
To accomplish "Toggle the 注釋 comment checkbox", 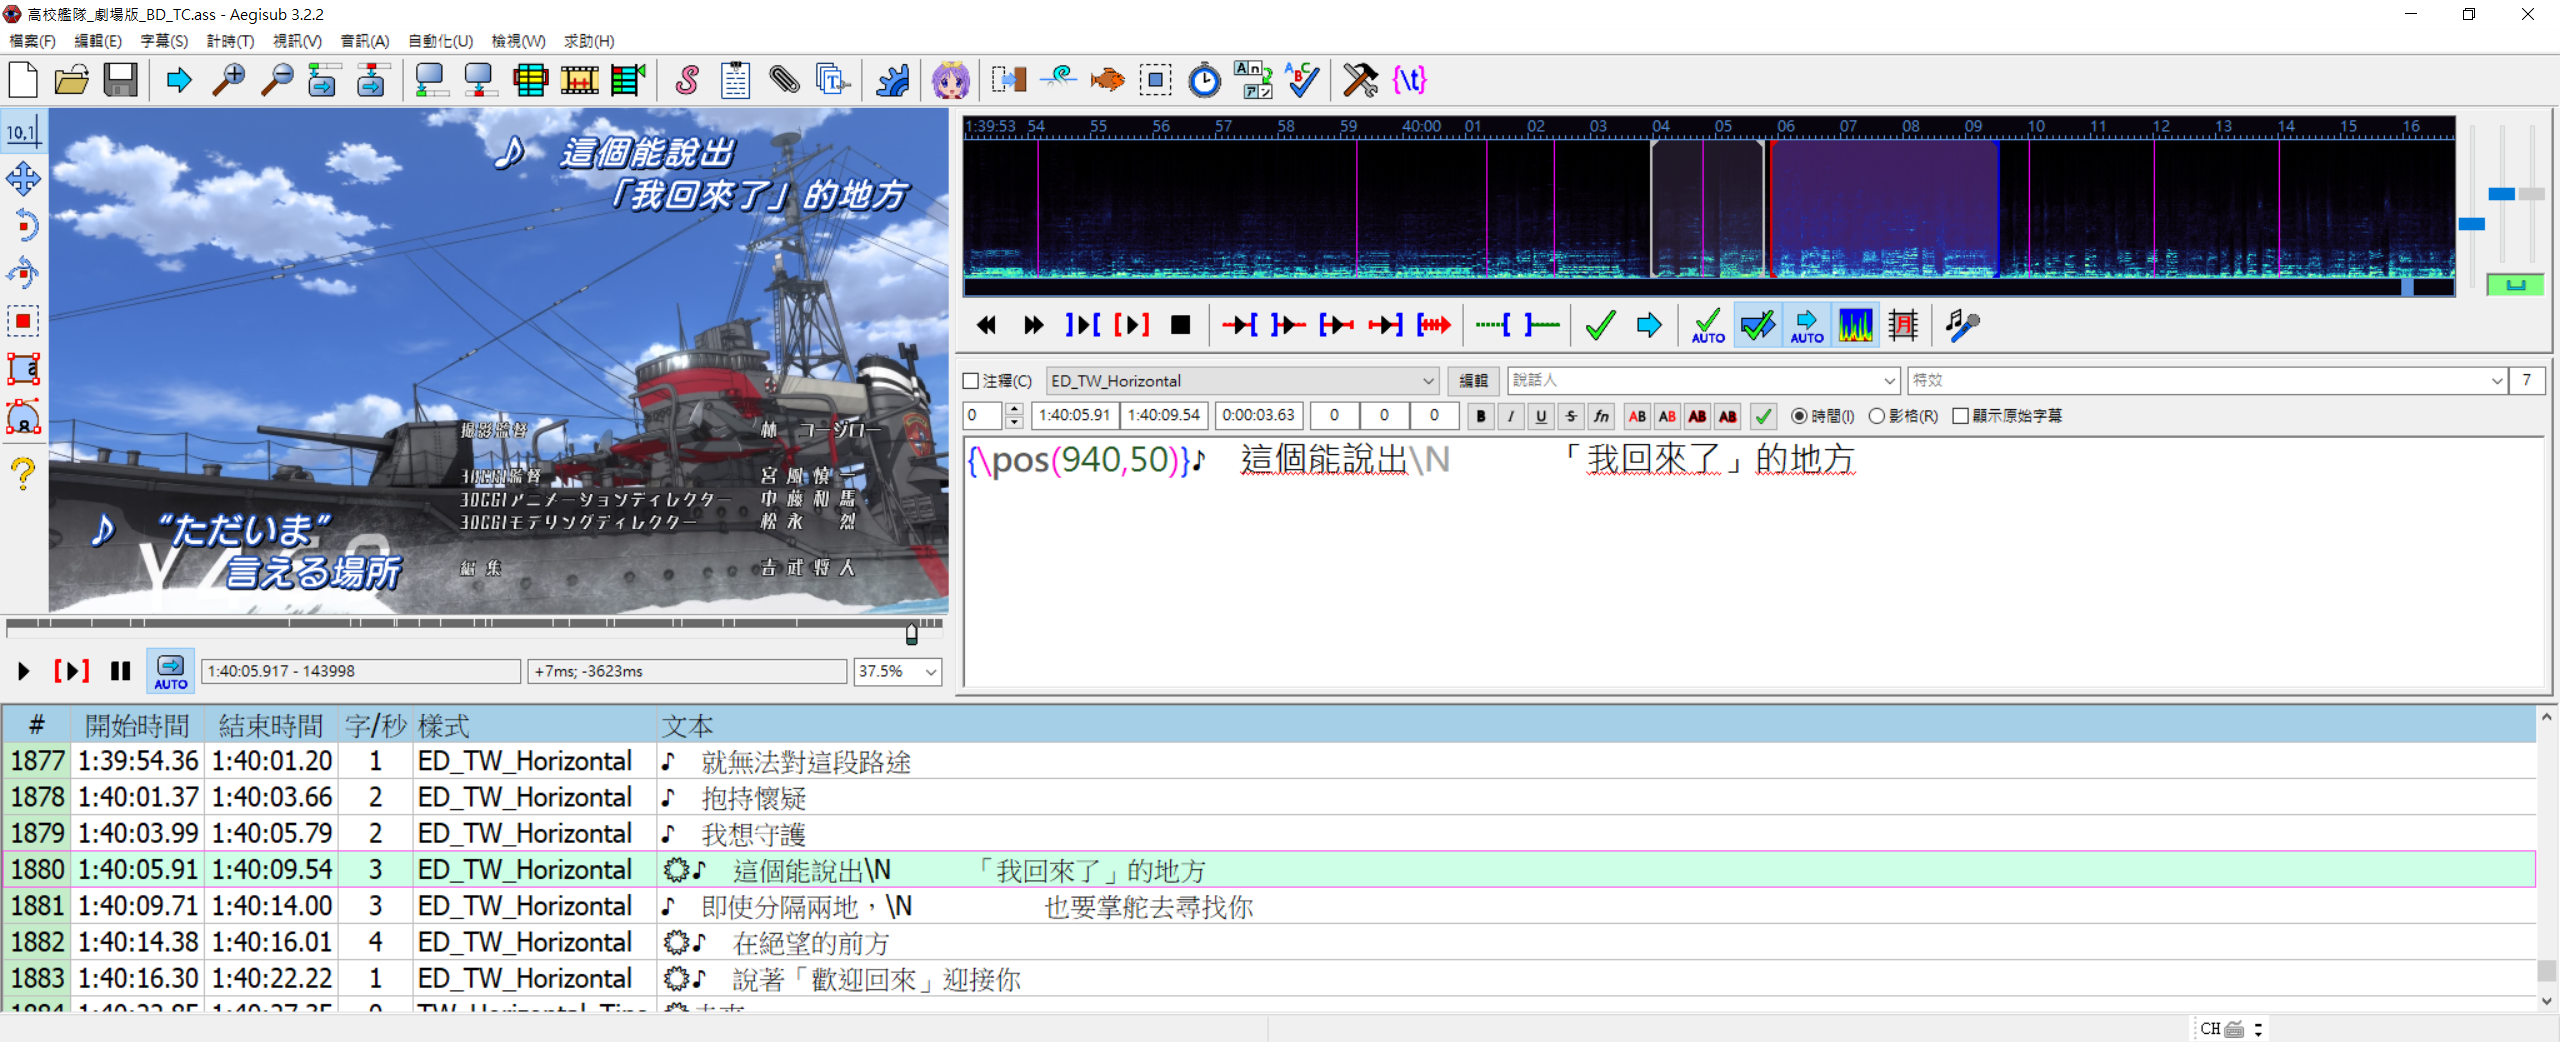I will tap(971, 381).
